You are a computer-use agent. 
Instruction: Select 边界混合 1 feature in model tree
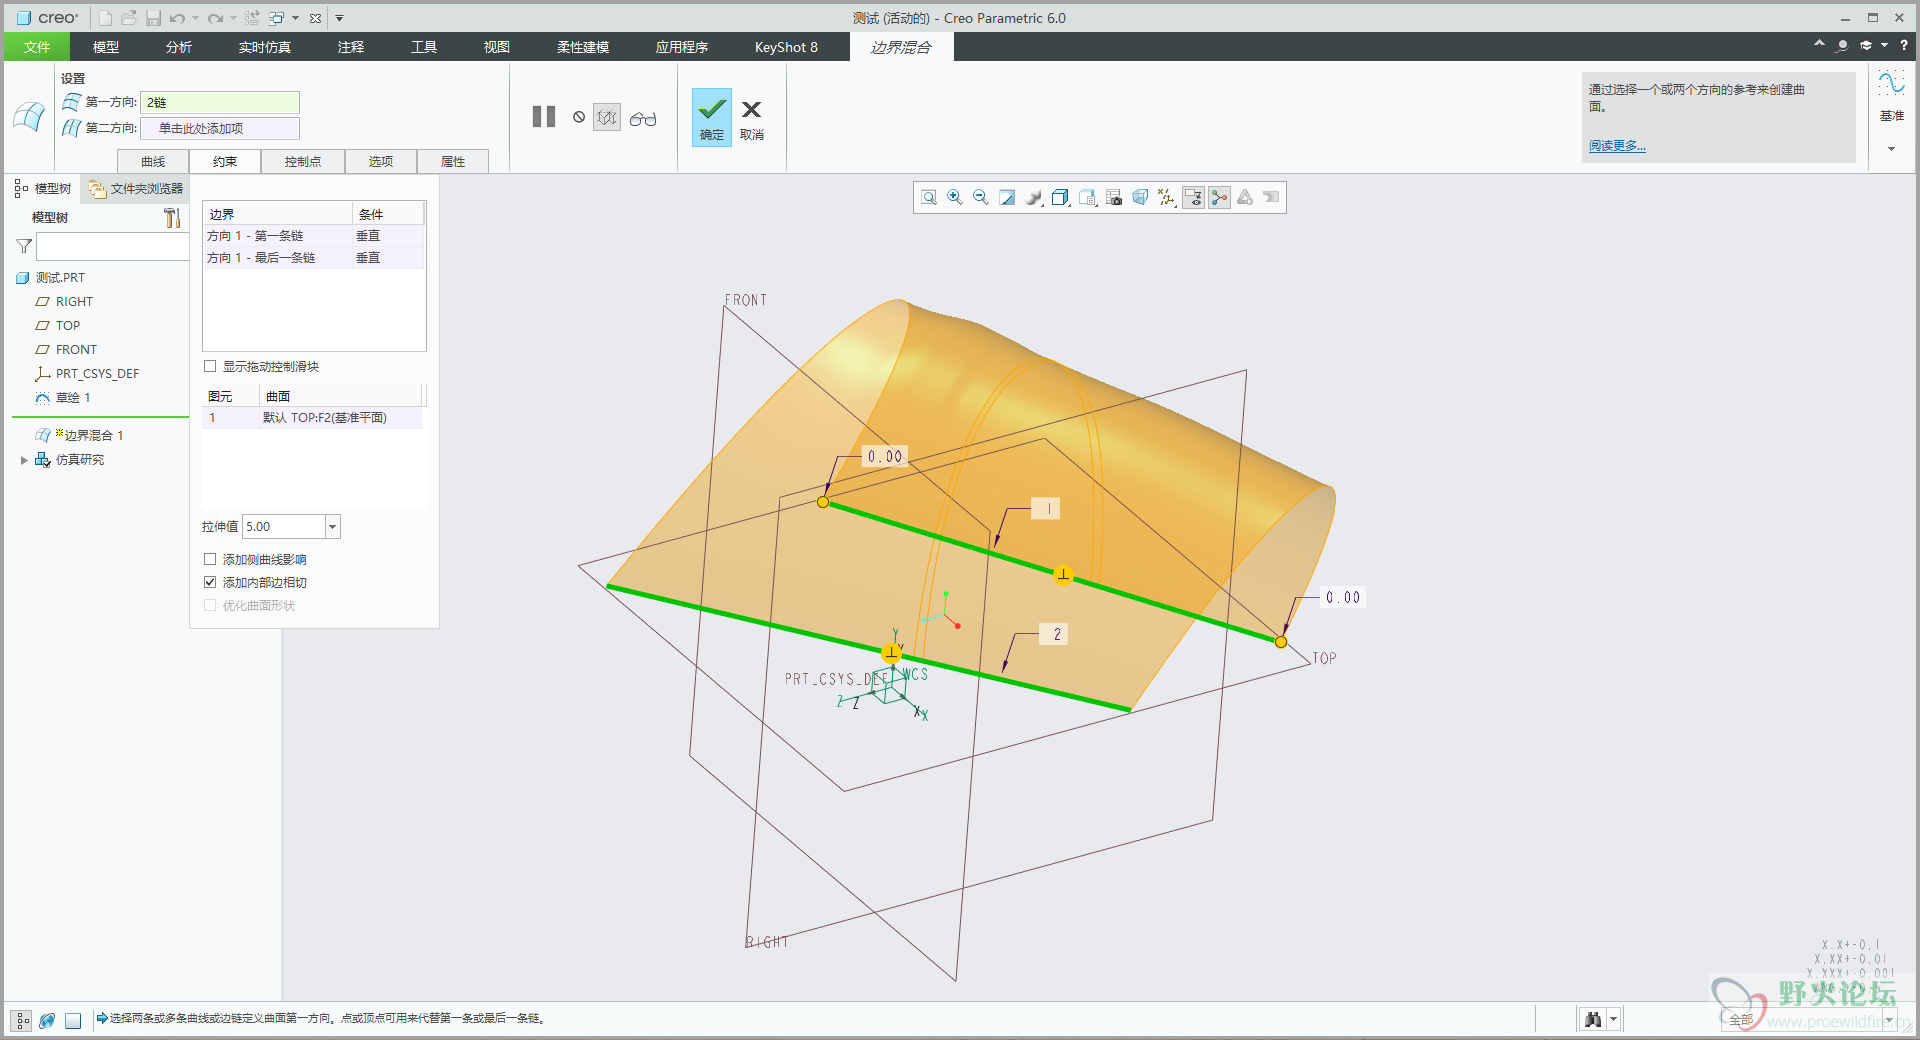tap(93, 436)
